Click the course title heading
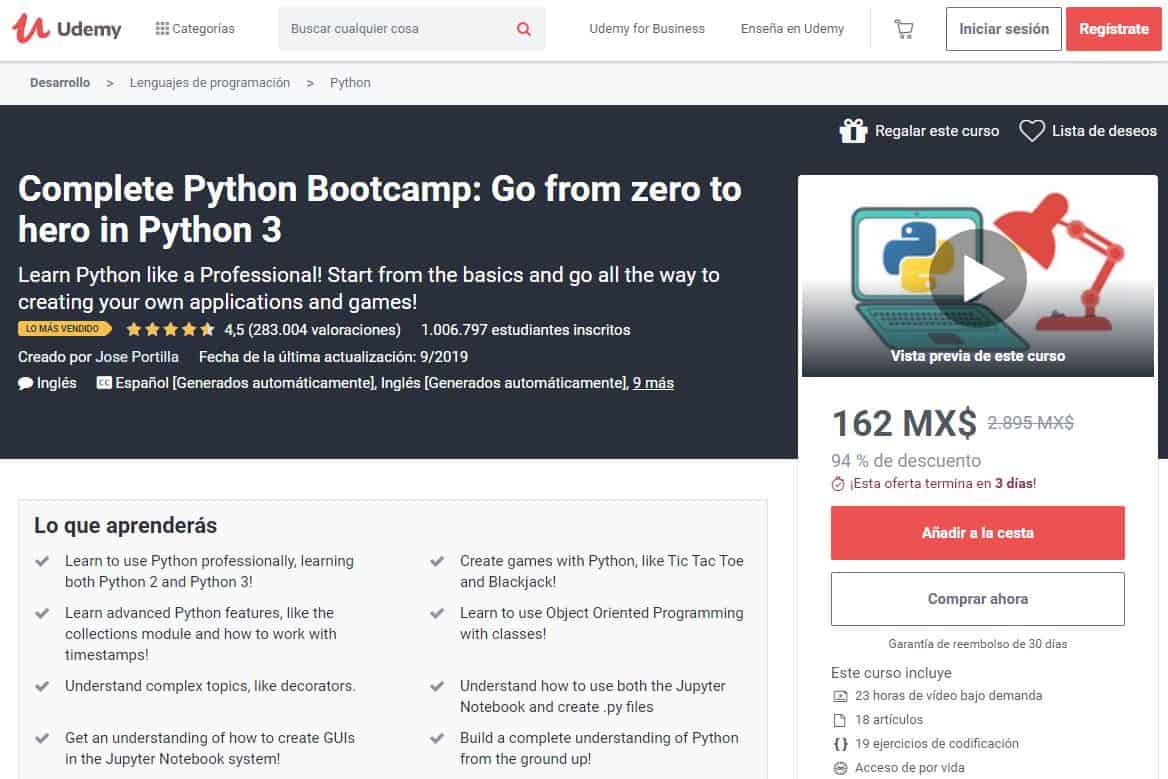This screenshot has height=779, width=1168. (380, 209)
